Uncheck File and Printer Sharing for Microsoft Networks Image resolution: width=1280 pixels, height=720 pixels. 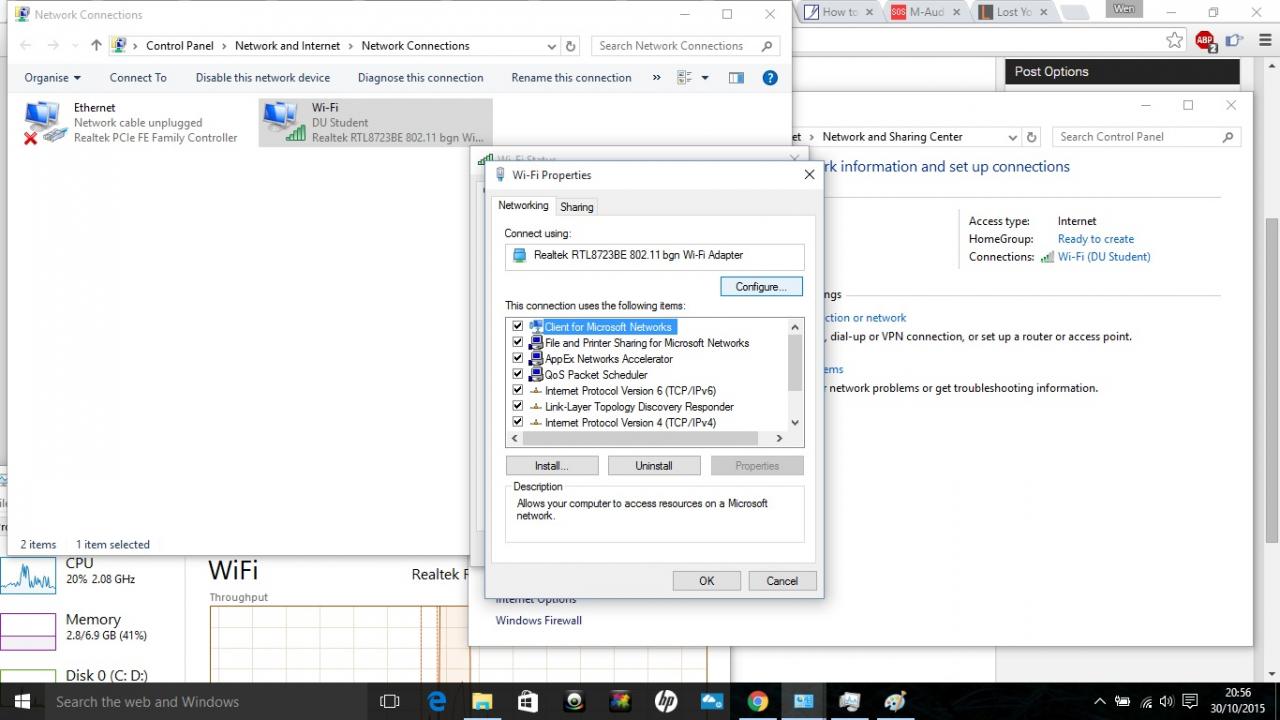(x=518, y=342)
